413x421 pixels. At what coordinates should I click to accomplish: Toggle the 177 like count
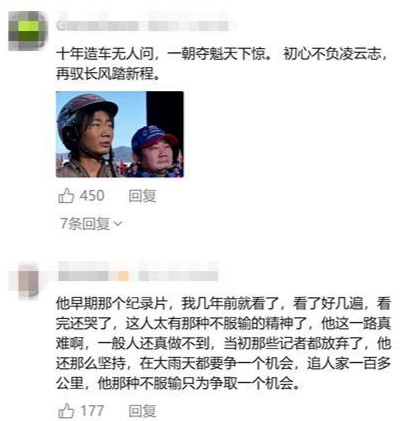pyautogui.click(x=92, y=411)
